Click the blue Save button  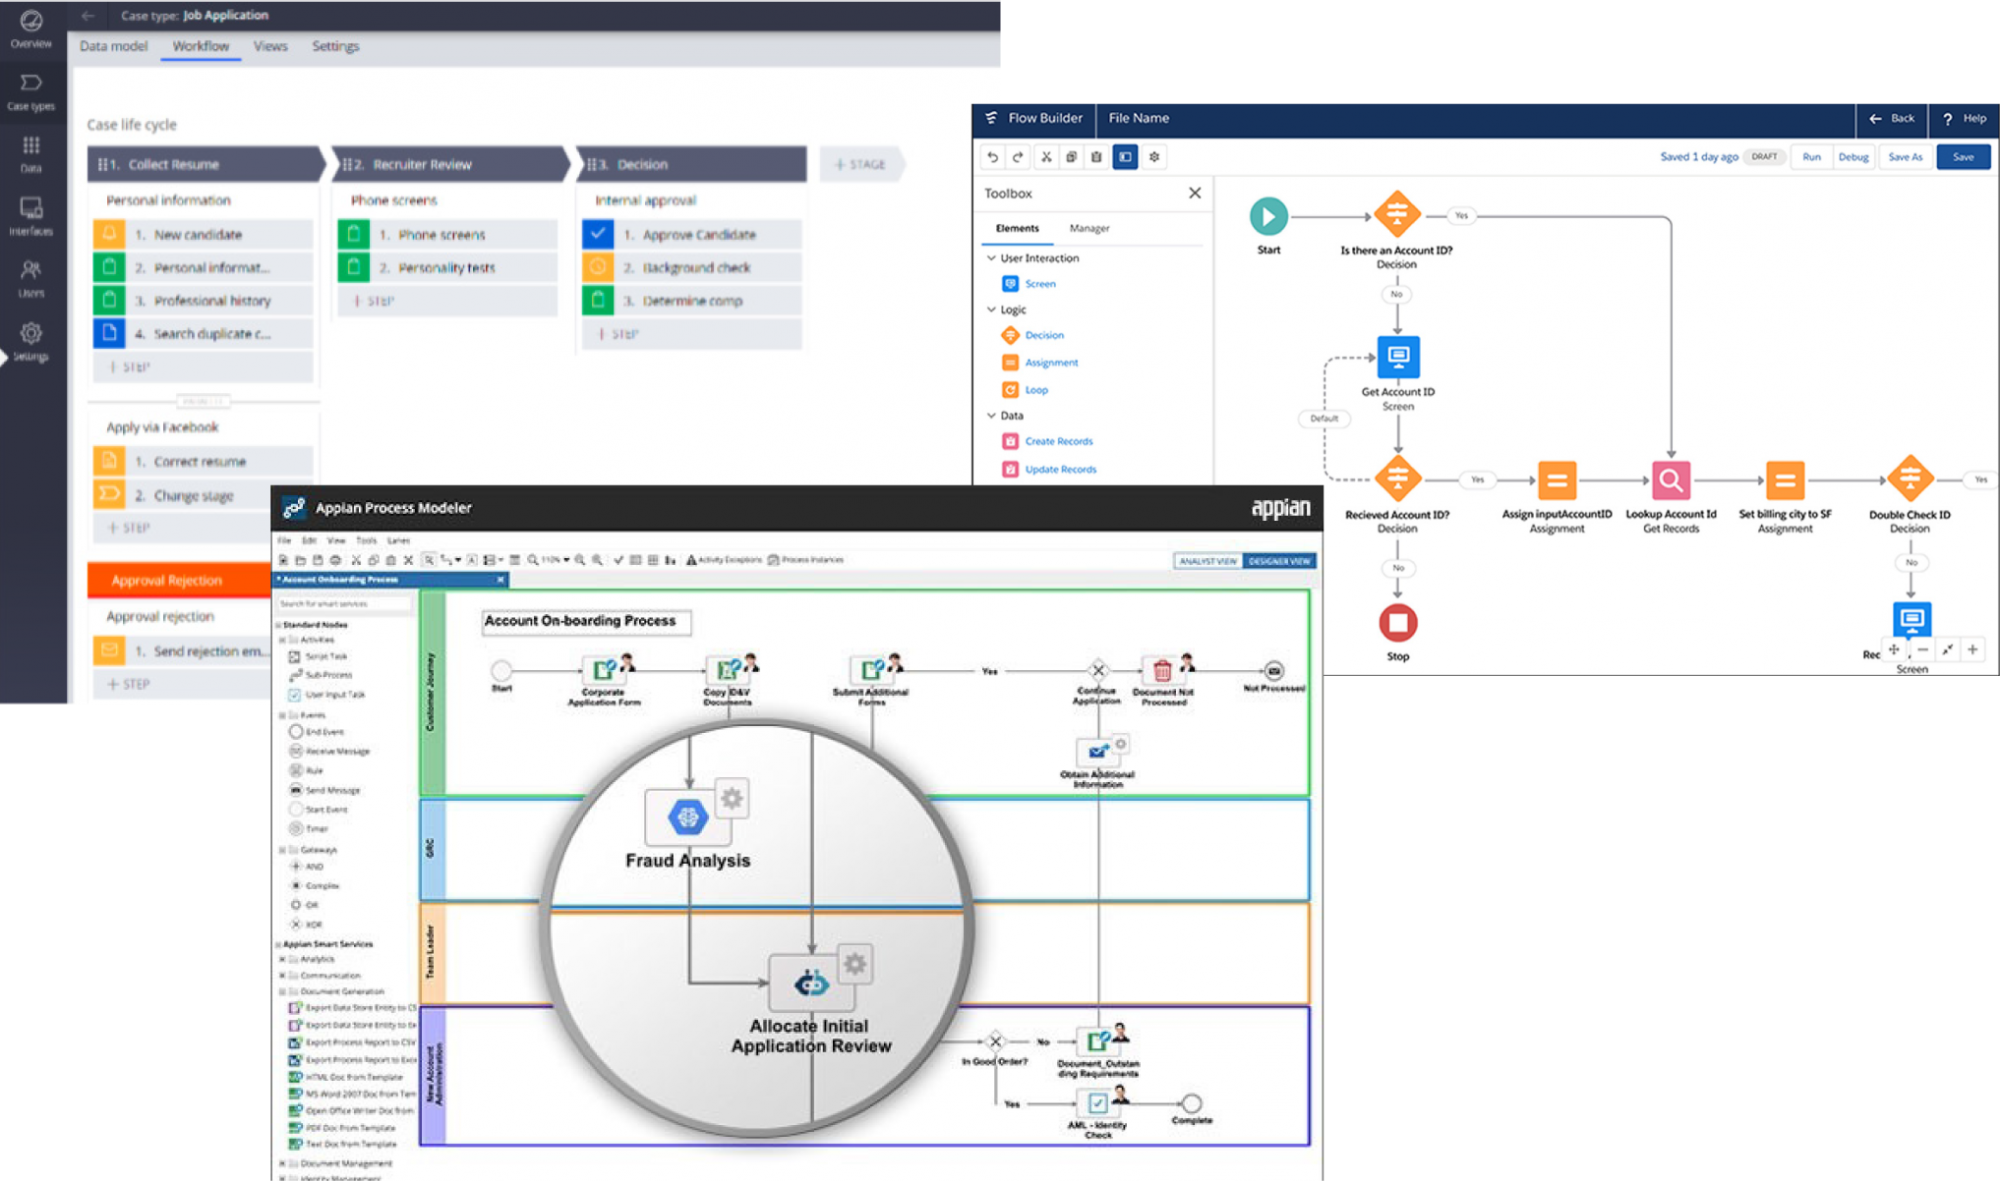tap(1962, 157)
